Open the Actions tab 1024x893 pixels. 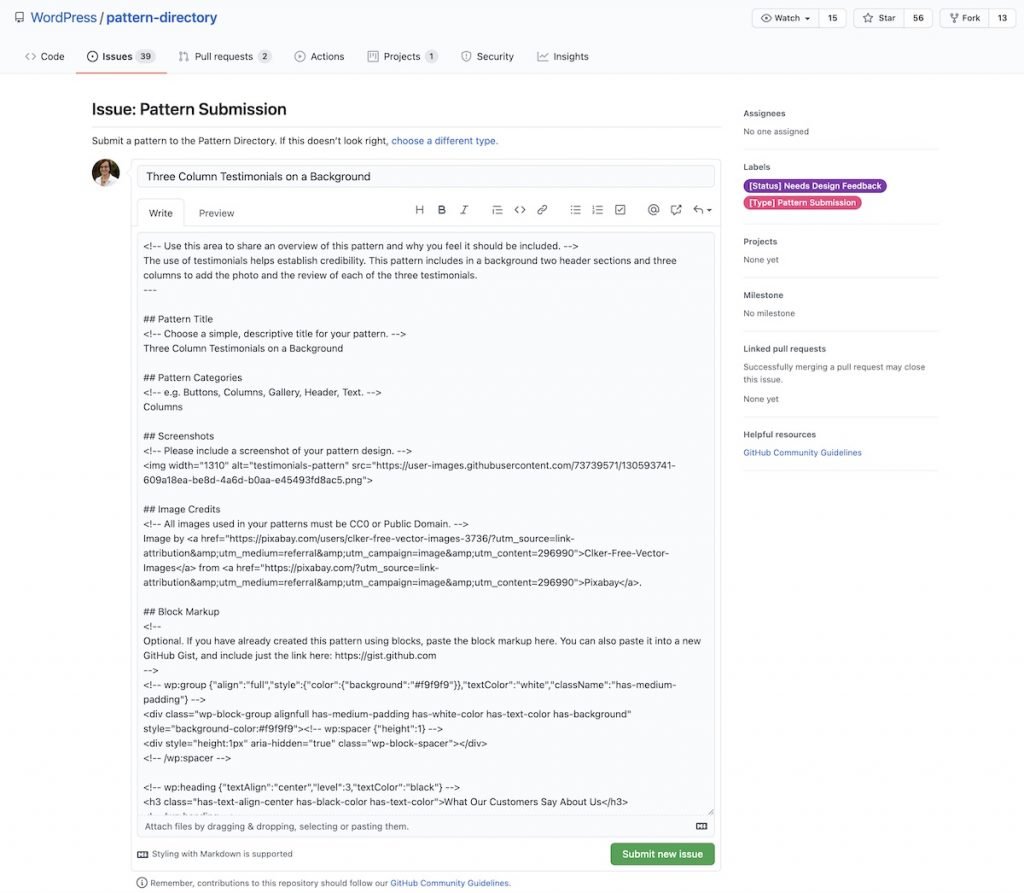coord(319,57)
